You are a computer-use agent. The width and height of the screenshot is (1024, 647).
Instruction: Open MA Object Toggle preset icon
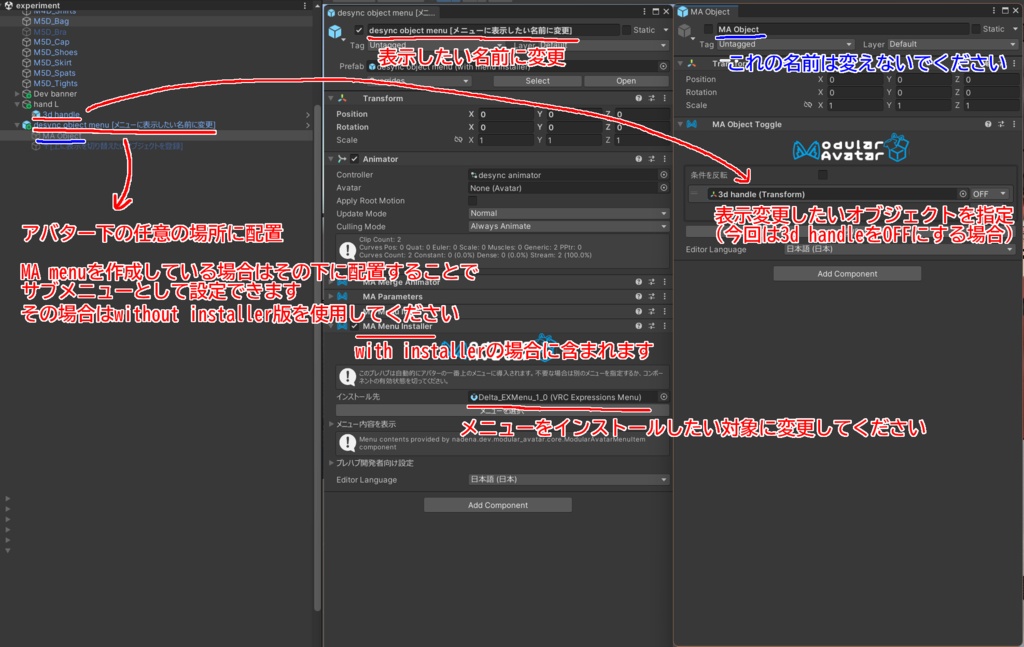[x=1001, y=124]
